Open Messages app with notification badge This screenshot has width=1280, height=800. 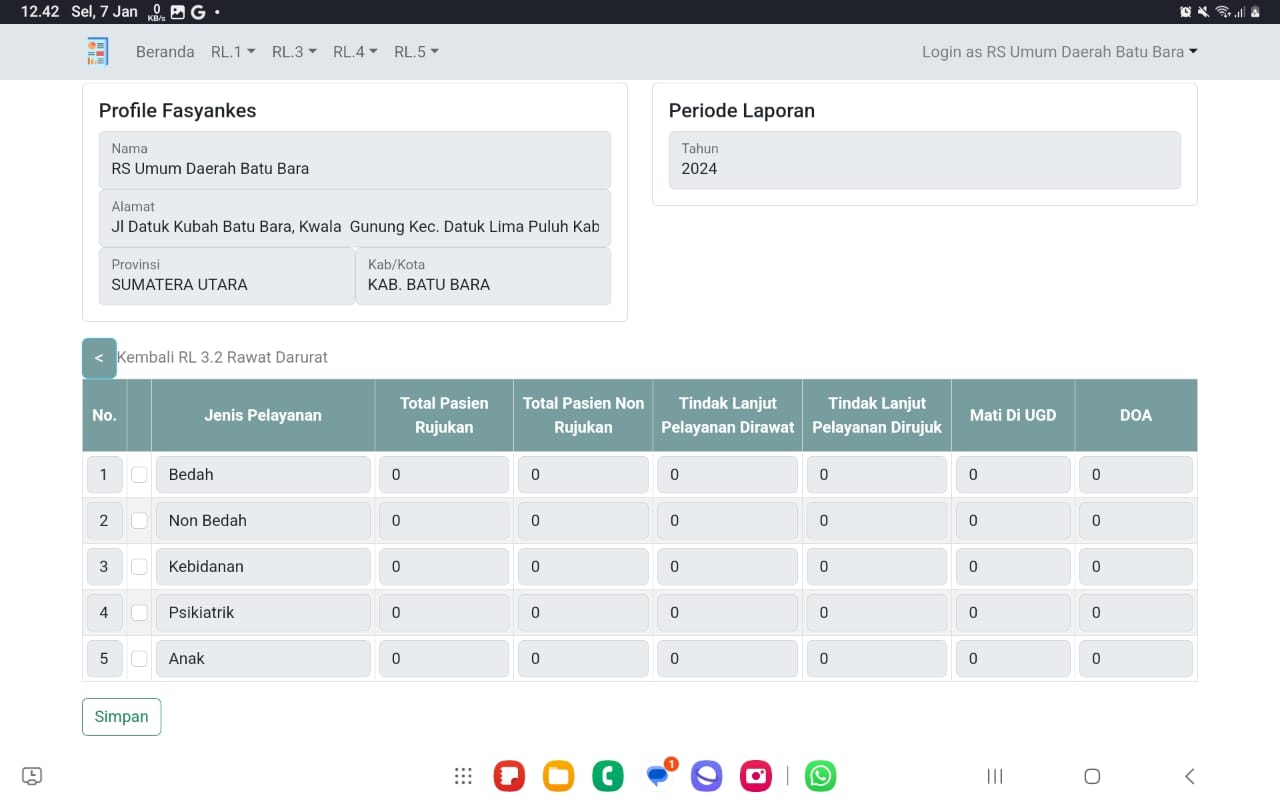[x=658, y=775]
